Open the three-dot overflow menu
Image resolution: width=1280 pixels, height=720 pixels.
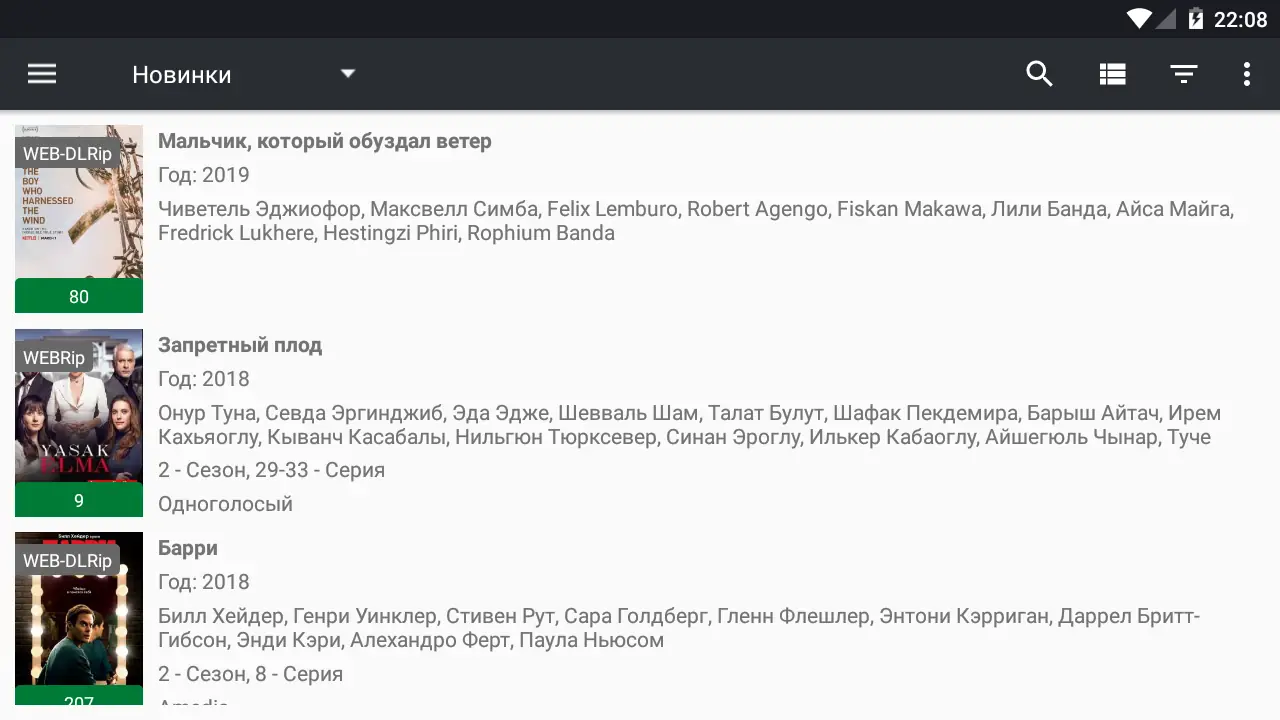click(x=1246, y=74)
